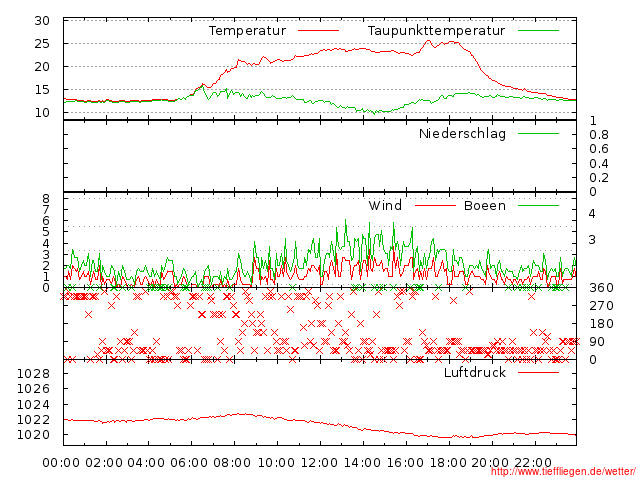Click the Wind legend label
Image resolution: width=640 pixels, height=480 pixels.
(385, 205)
